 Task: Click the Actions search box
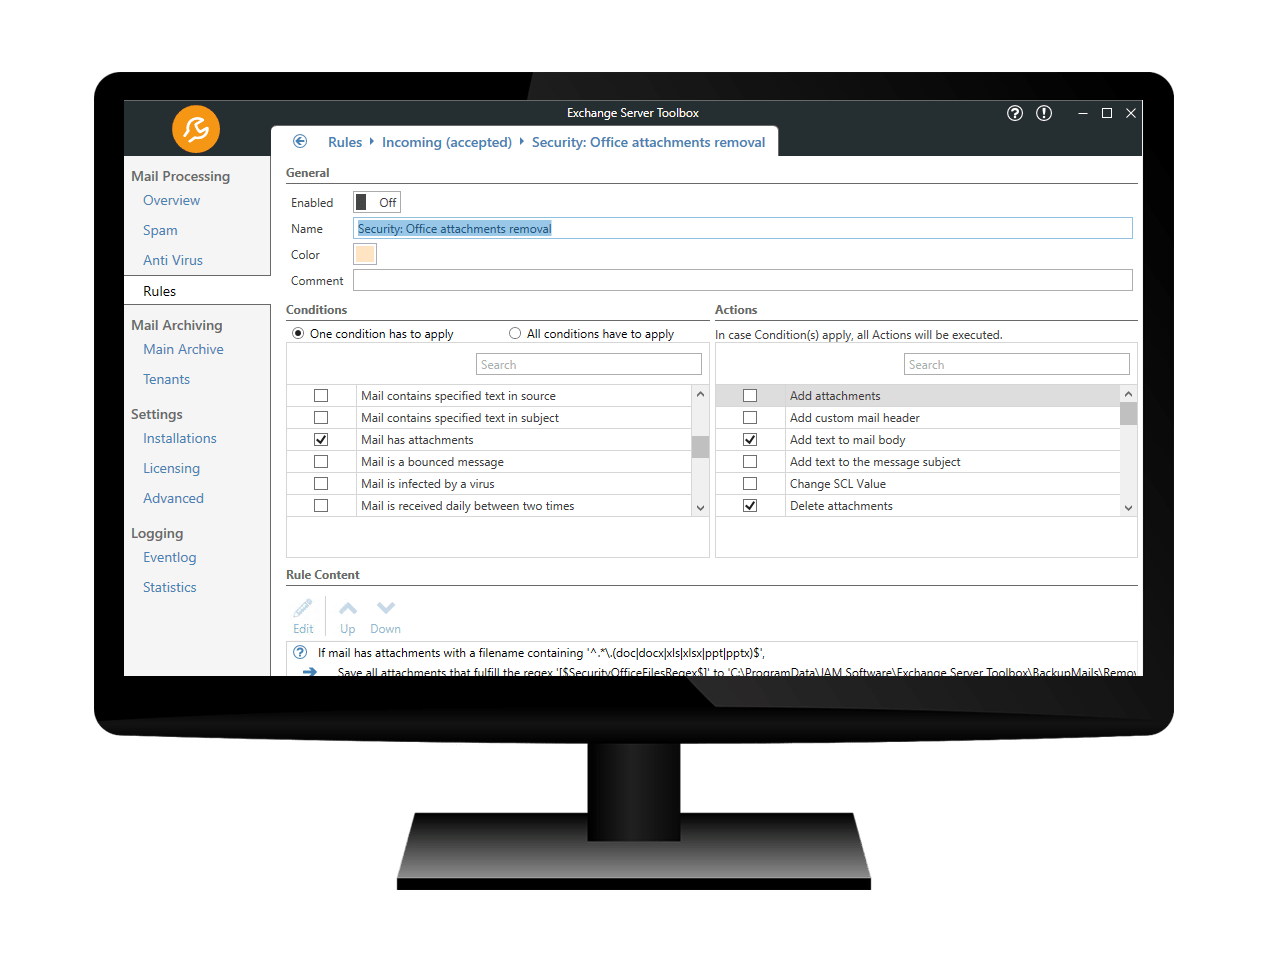(x=1017, y=364)
